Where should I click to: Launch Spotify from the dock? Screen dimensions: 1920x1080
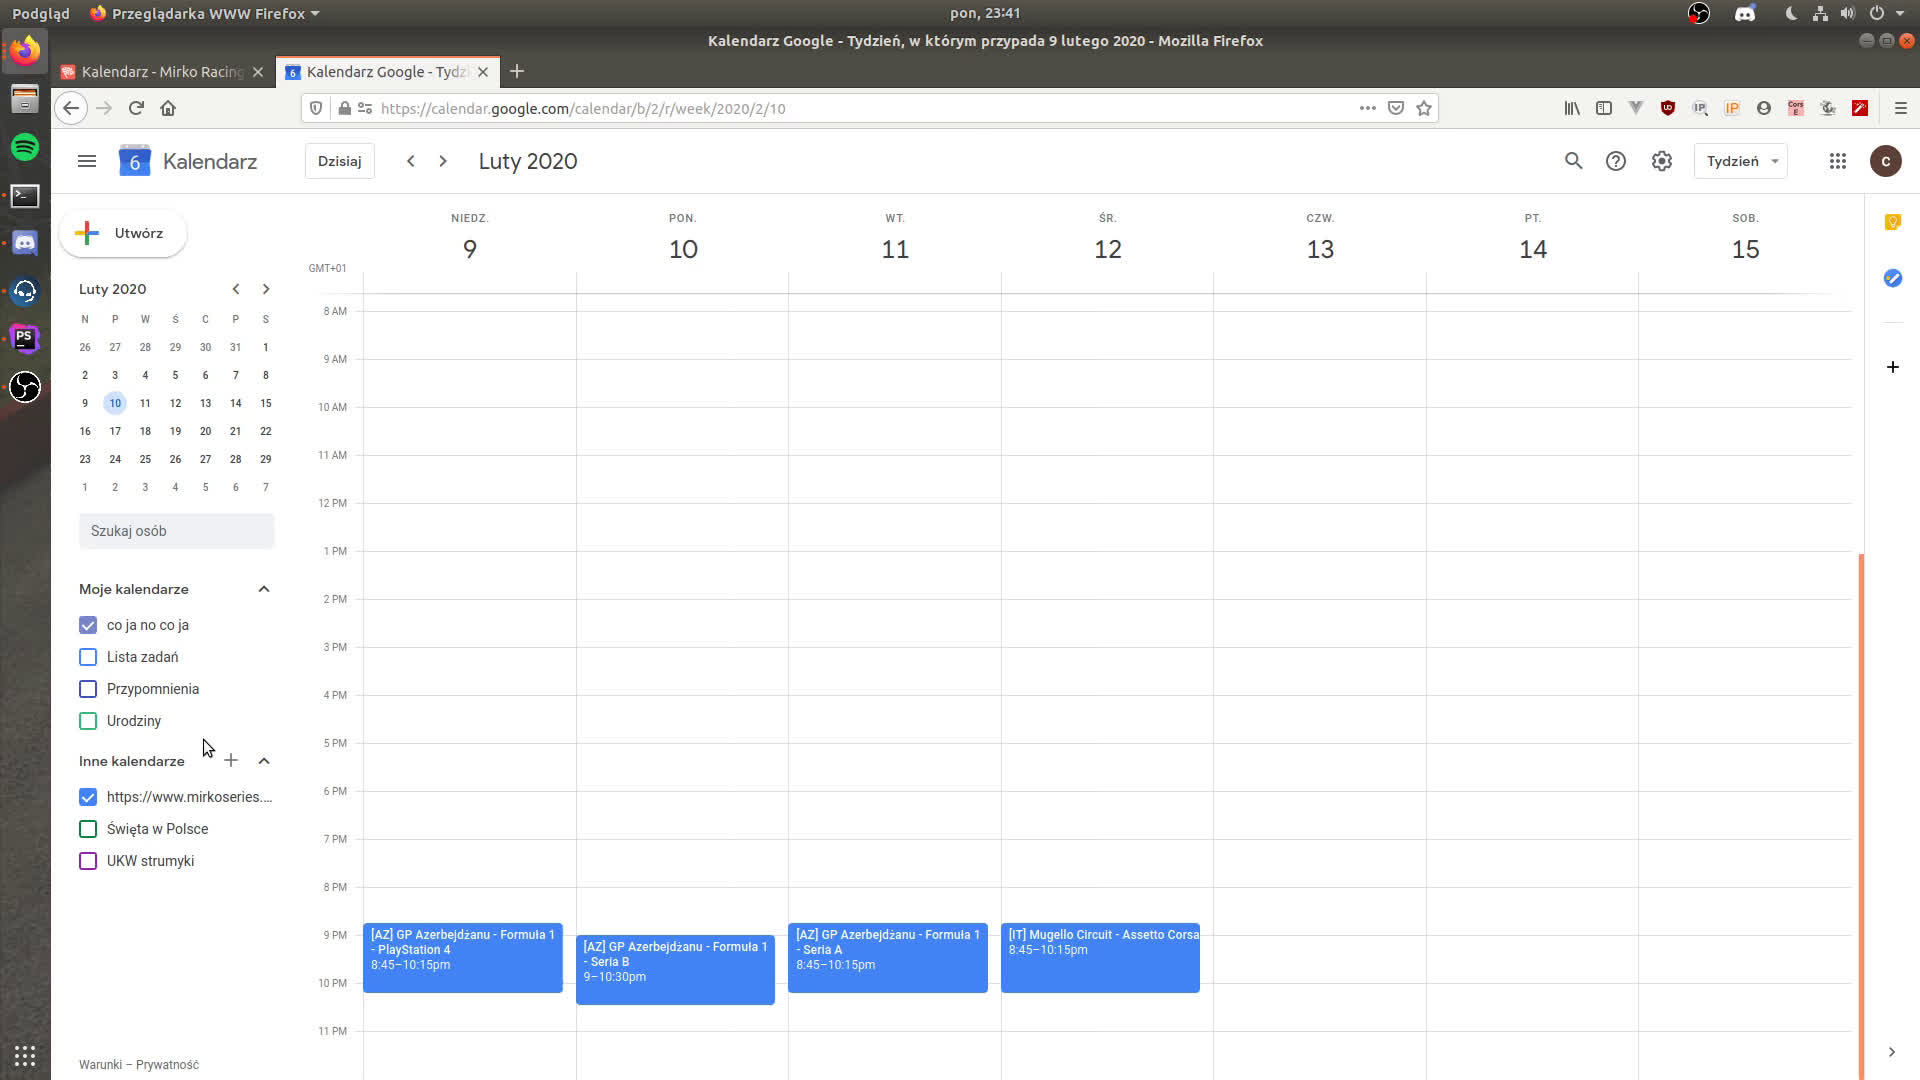point(25,147)
